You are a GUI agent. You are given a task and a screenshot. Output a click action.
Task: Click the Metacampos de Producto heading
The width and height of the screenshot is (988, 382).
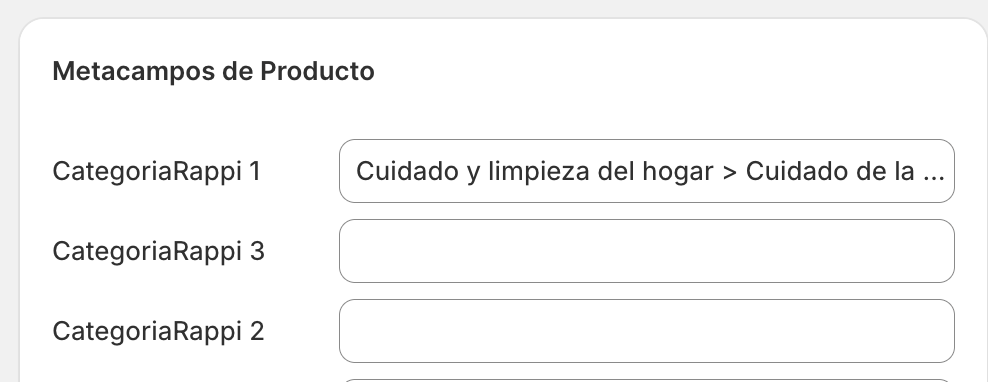pyautogui.click(x=213, y=71)
